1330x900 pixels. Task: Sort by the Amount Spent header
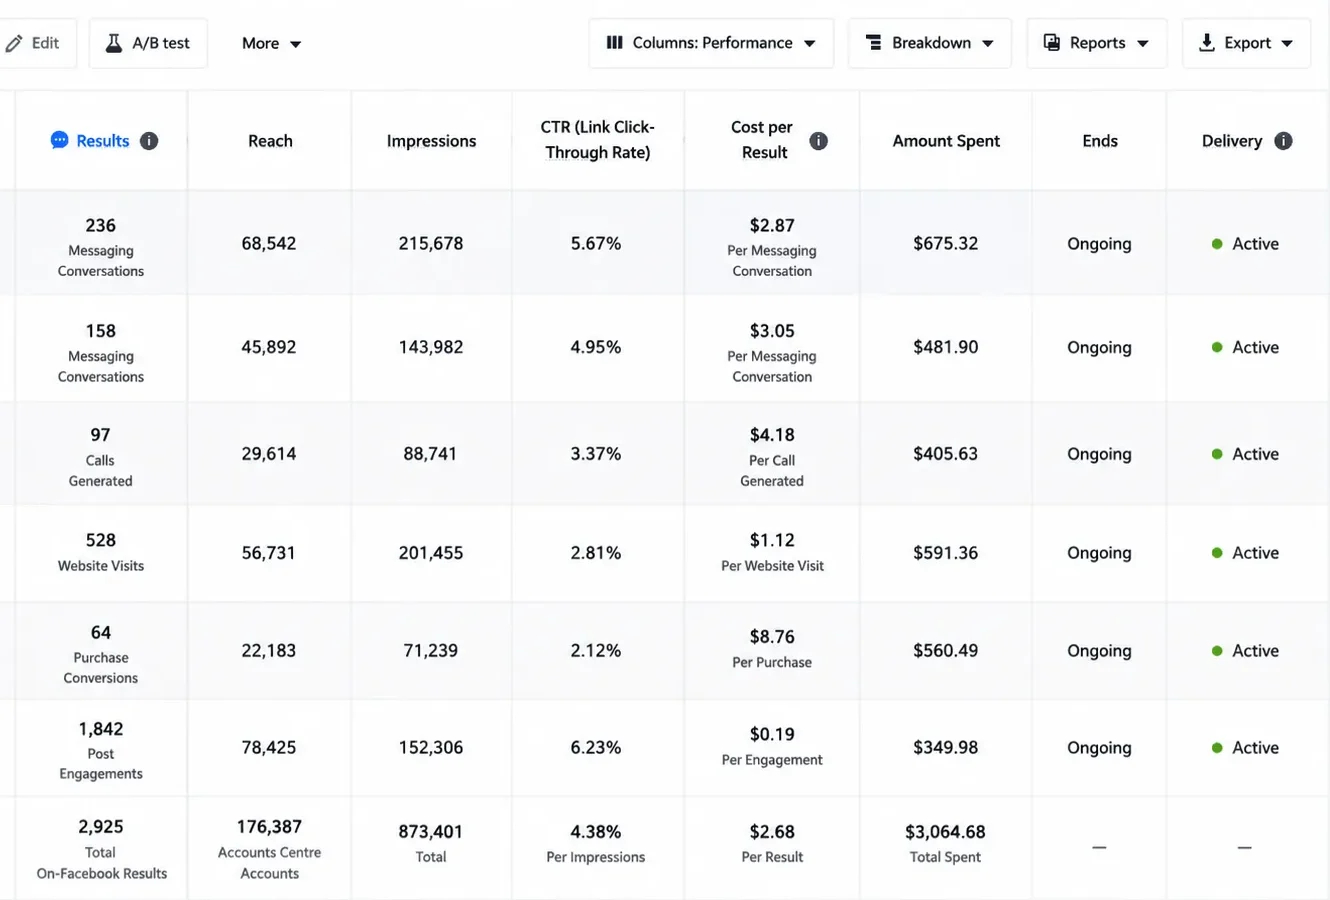pos(946,141)
